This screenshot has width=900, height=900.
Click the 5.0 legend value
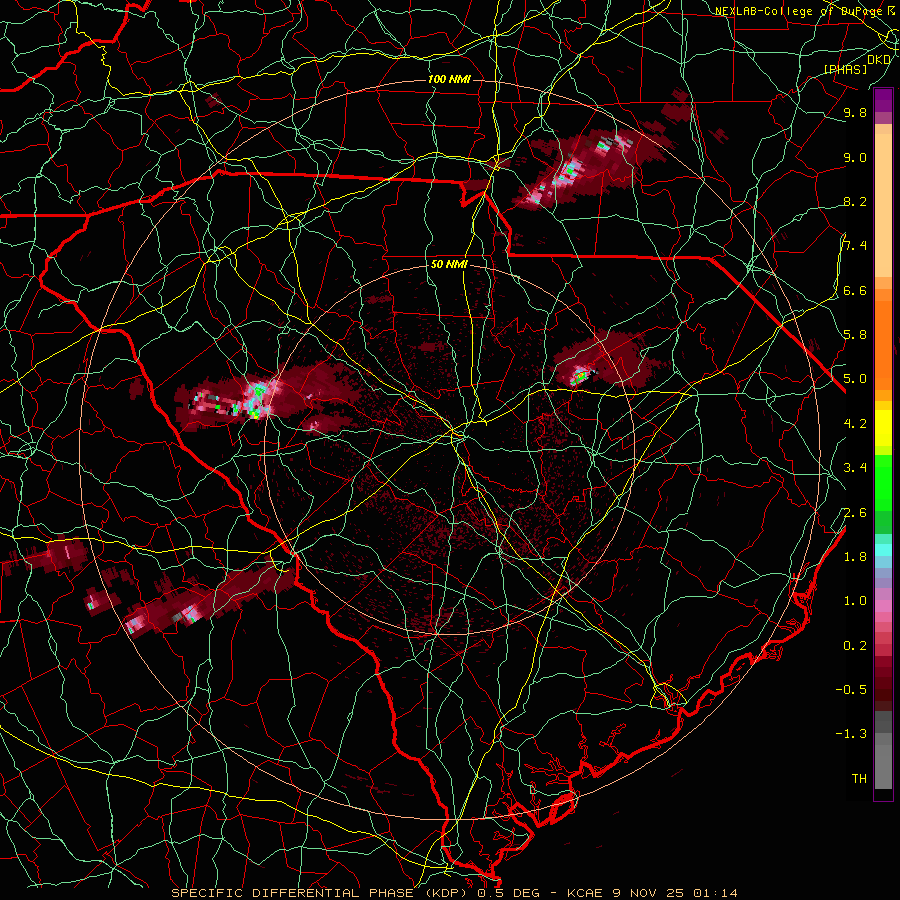pyautogui.click(x=855, y=379)
